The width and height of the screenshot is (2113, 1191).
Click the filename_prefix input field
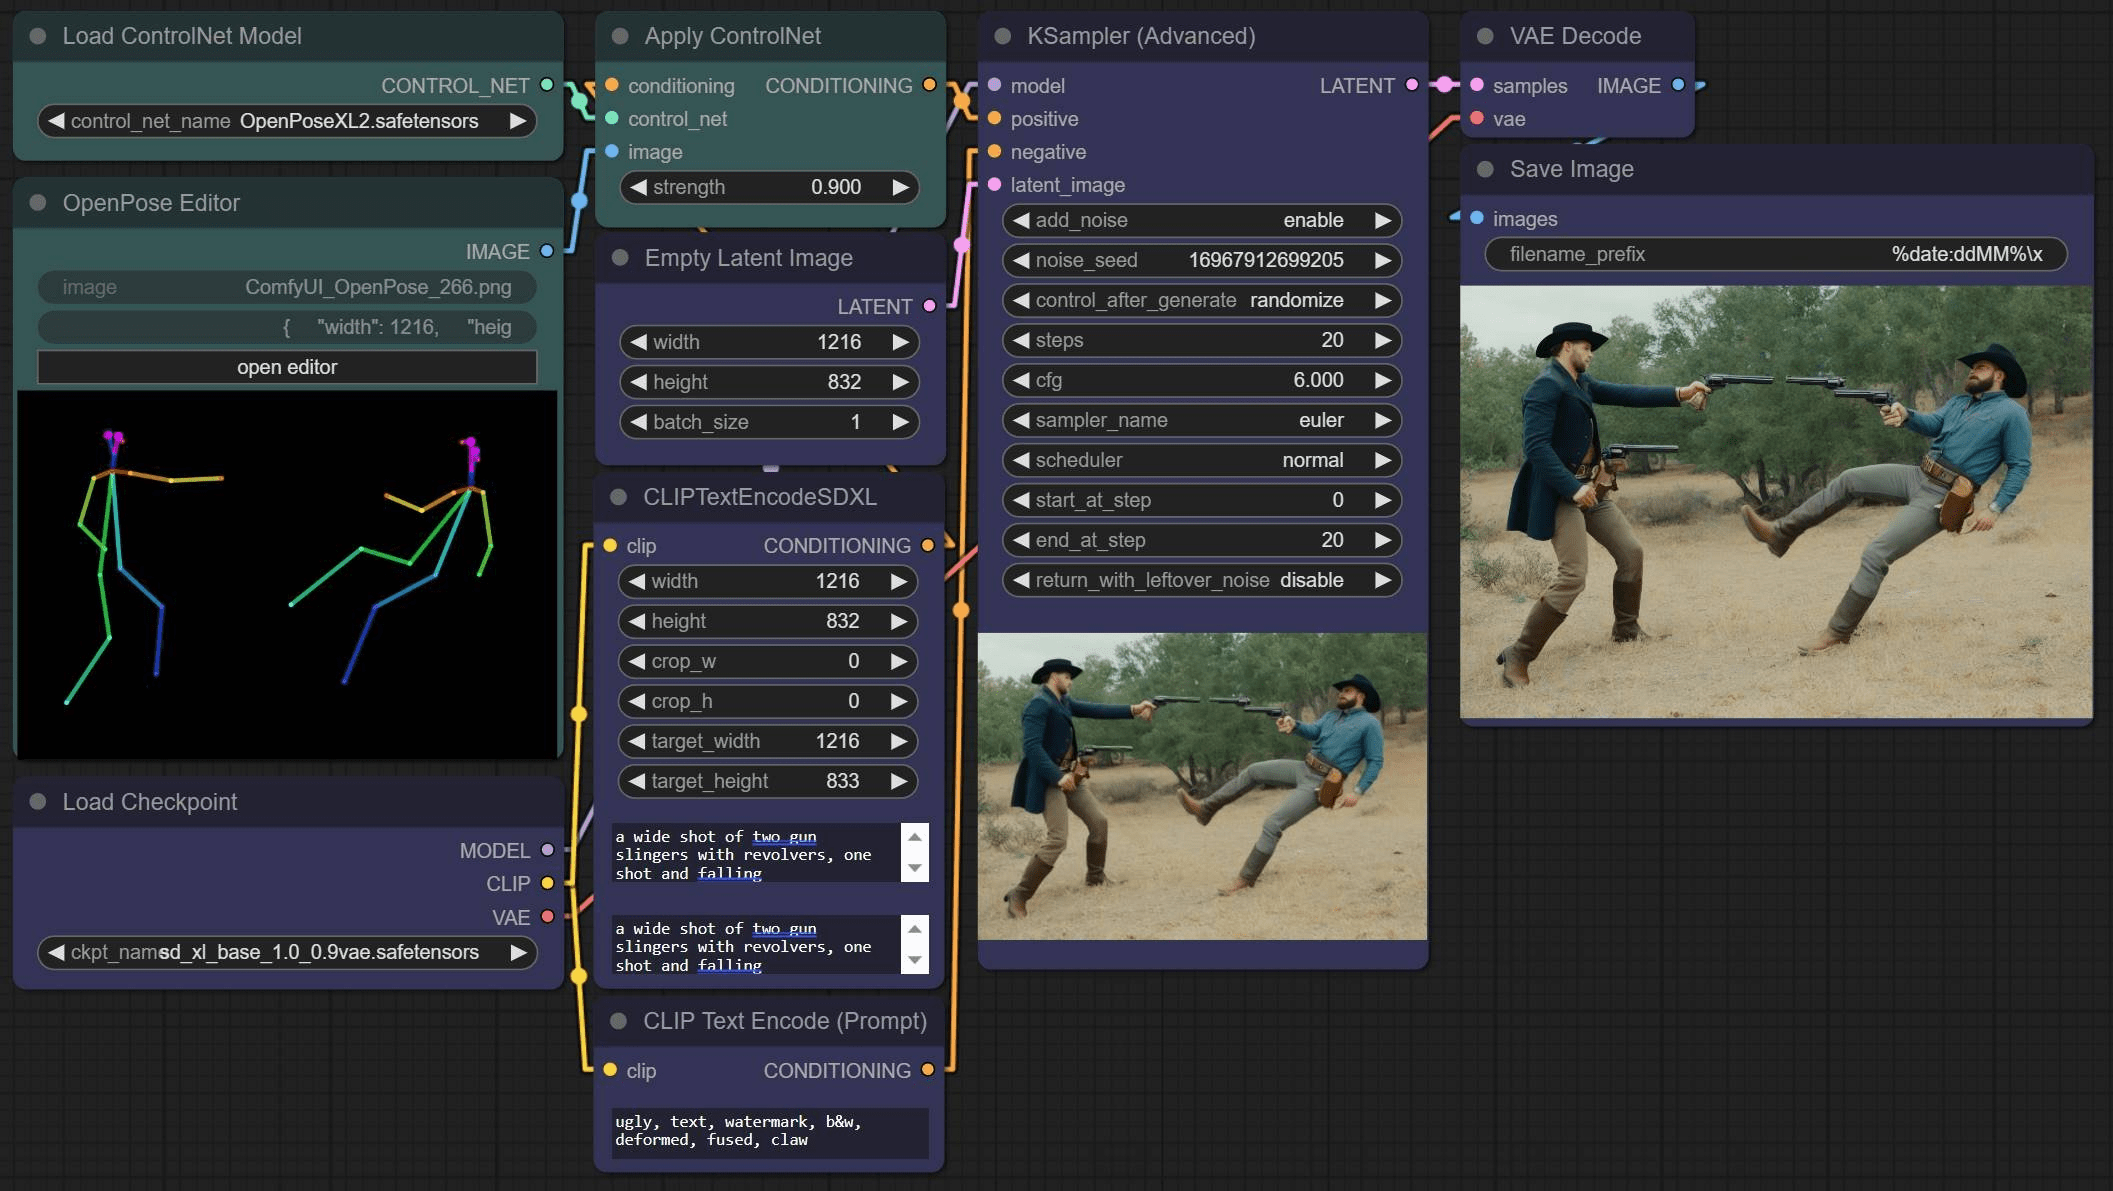tap(1775, 254)
